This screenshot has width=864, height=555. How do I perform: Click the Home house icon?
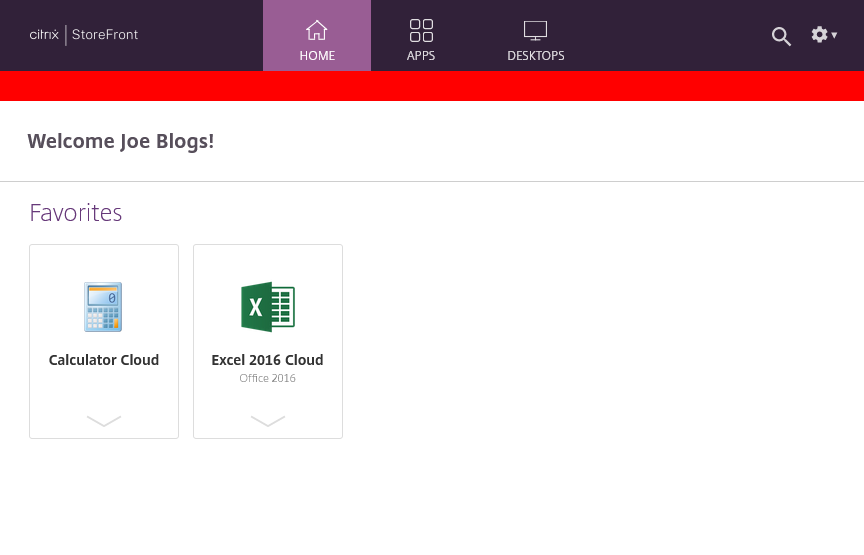[317, 30]
